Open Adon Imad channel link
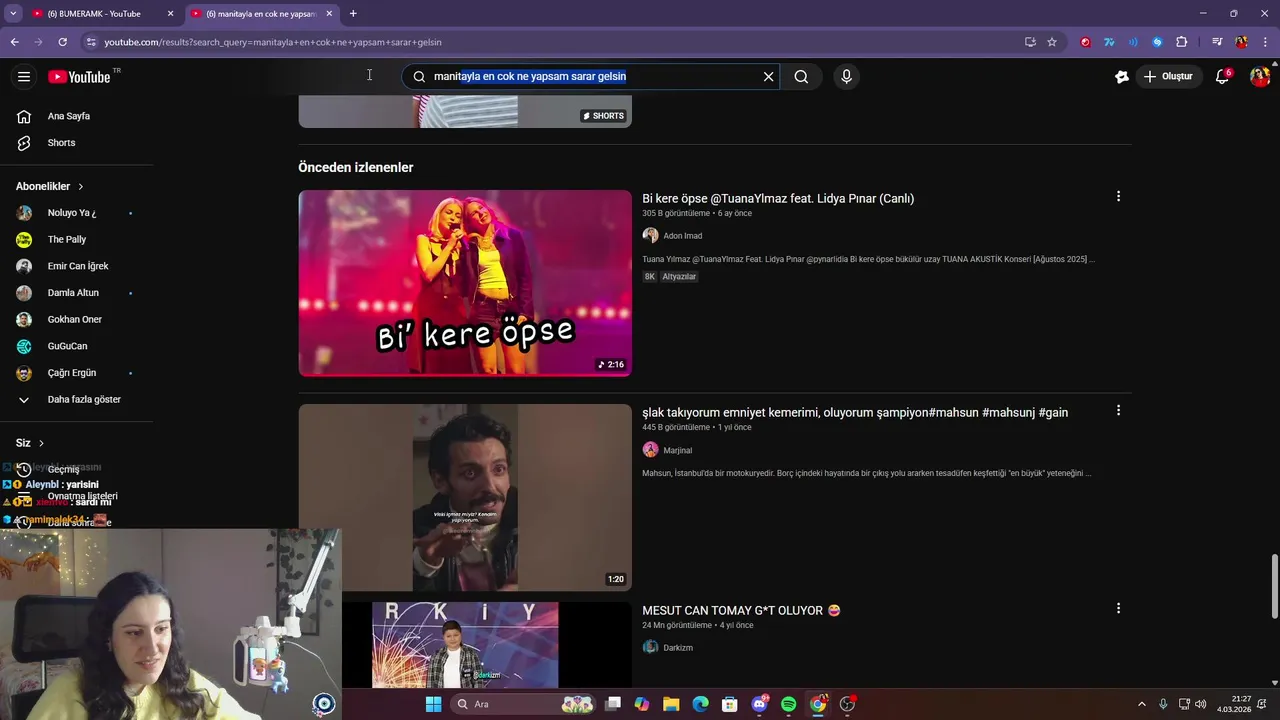Image resolution: width=1280 pixels, height=720 pixels. (682, 236)
